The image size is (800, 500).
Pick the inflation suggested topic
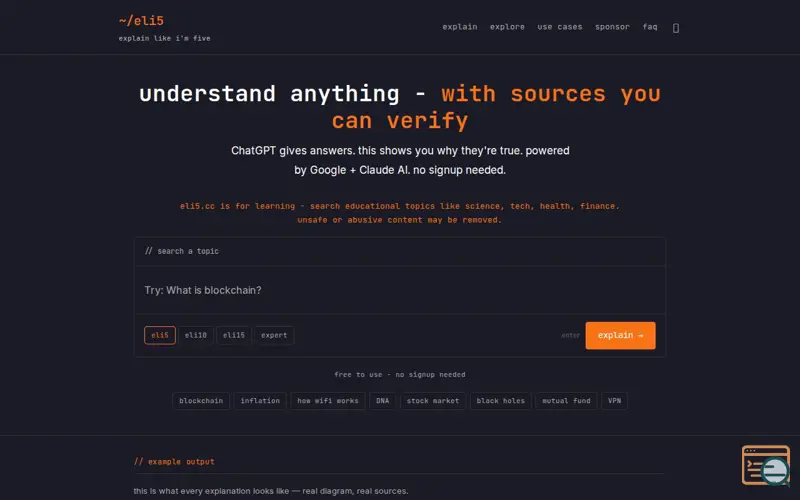(x=260, y=401)
